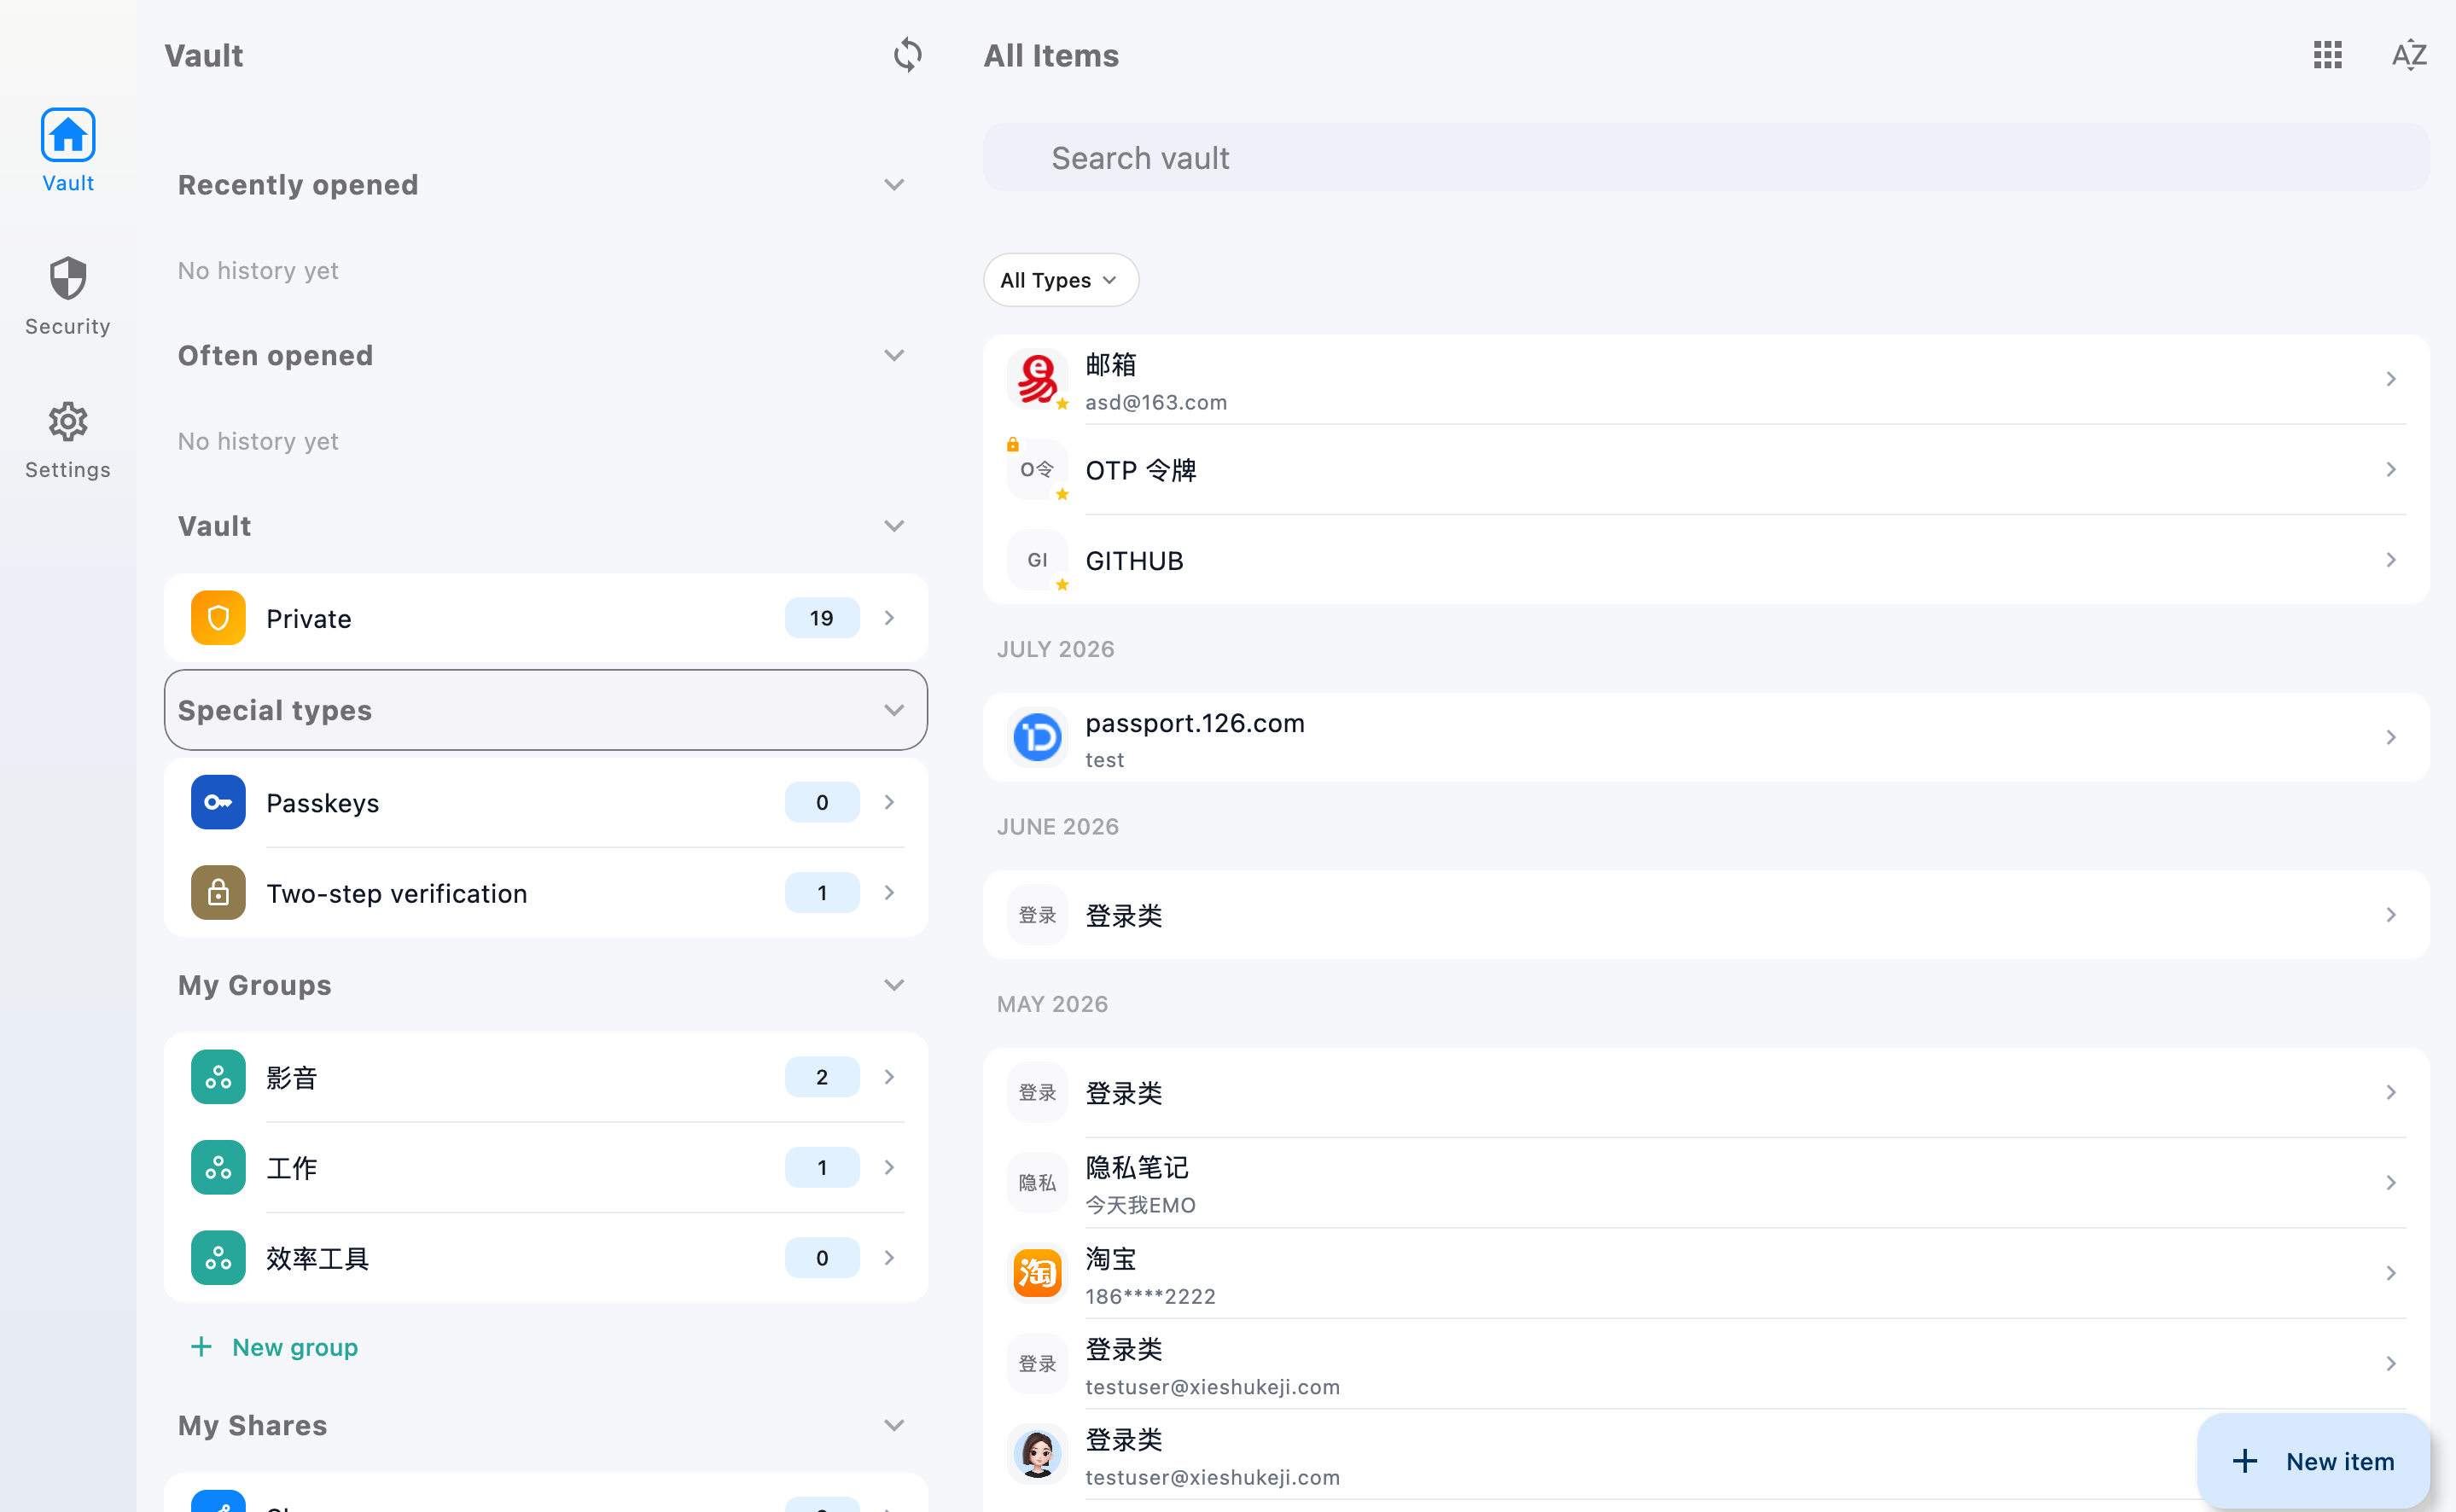Click the GITHUB GI avatar icon
The width and height of the screenshot is (2456, 1512).
pyautogui.click(x=1037, y=560)
